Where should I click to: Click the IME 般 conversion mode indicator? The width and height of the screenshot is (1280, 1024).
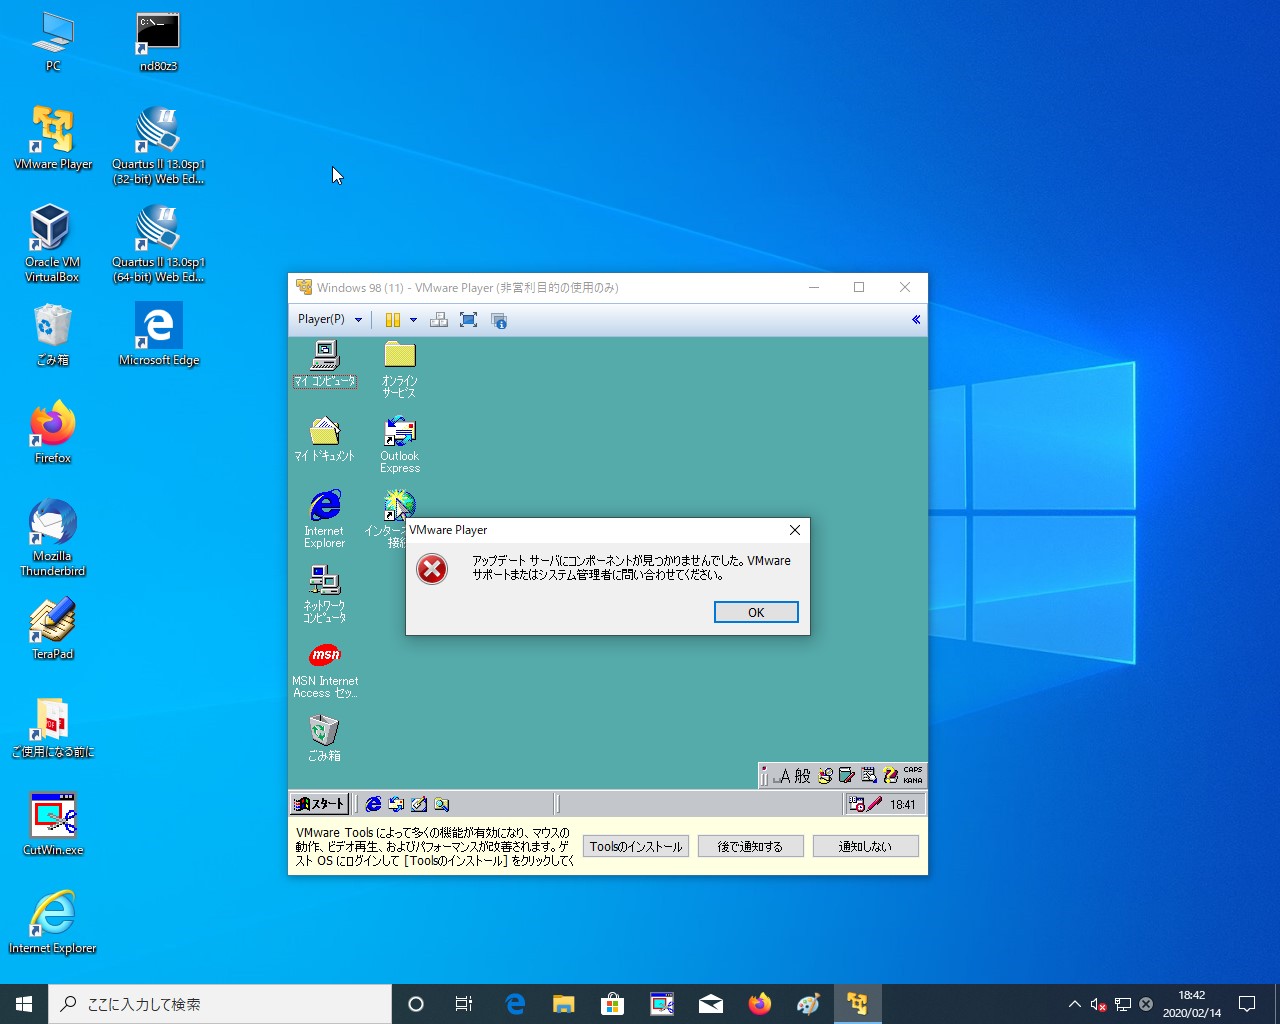[803, 776]
